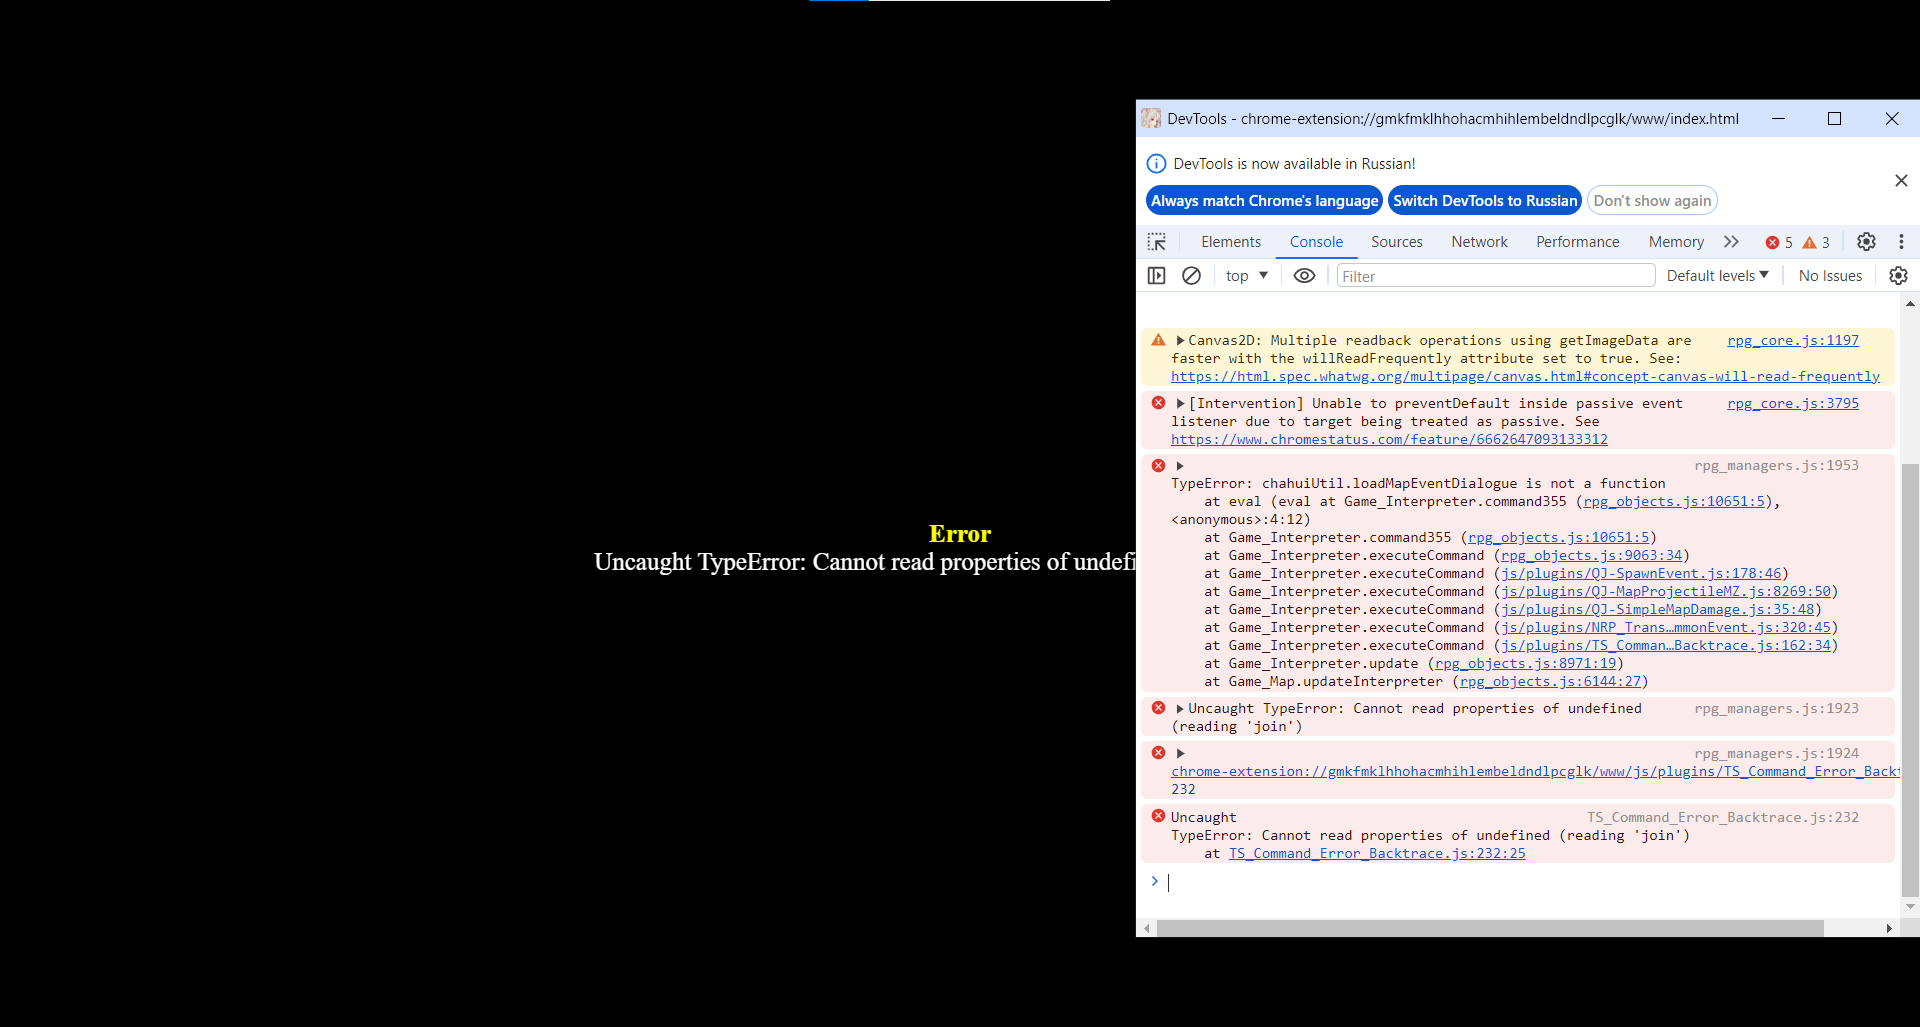
Task: Open the Network tab
Action: 1479,242
